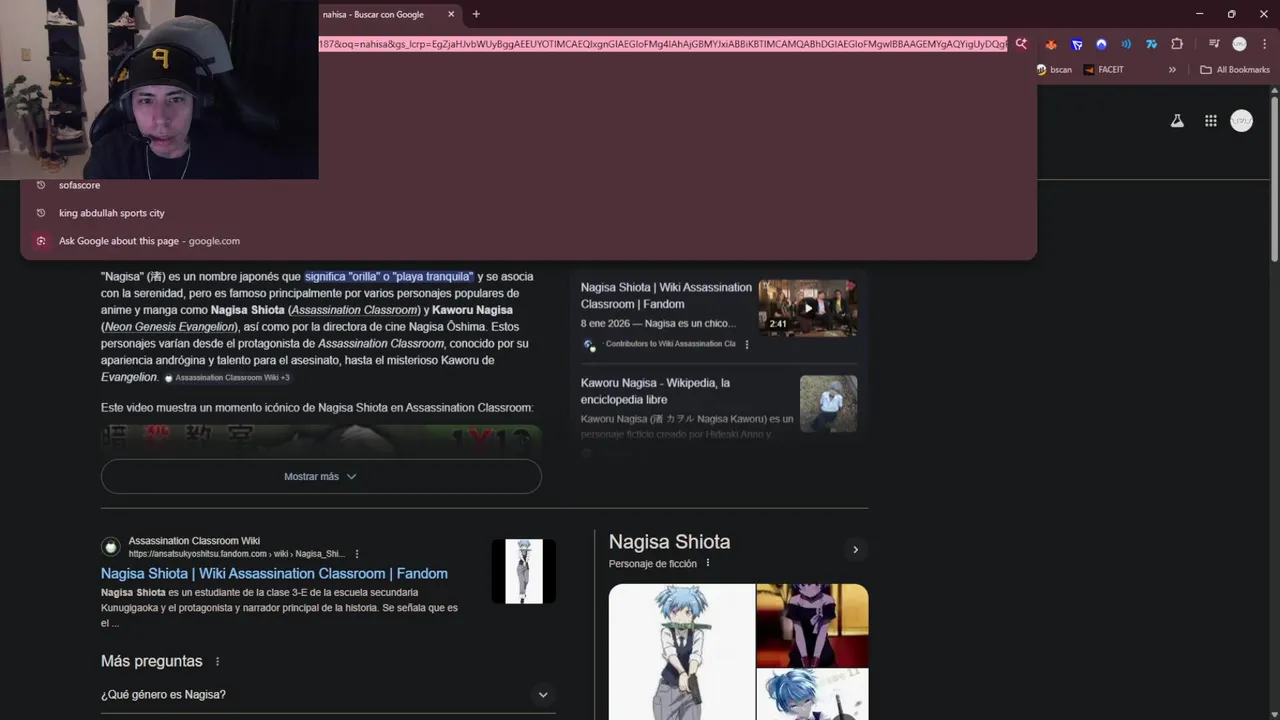Open the media controls music icon

pos(1214,44)
